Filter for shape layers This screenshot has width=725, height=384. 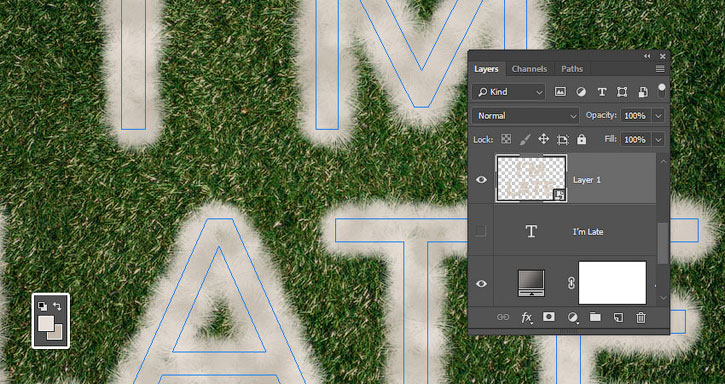click(x=622, y=92)
